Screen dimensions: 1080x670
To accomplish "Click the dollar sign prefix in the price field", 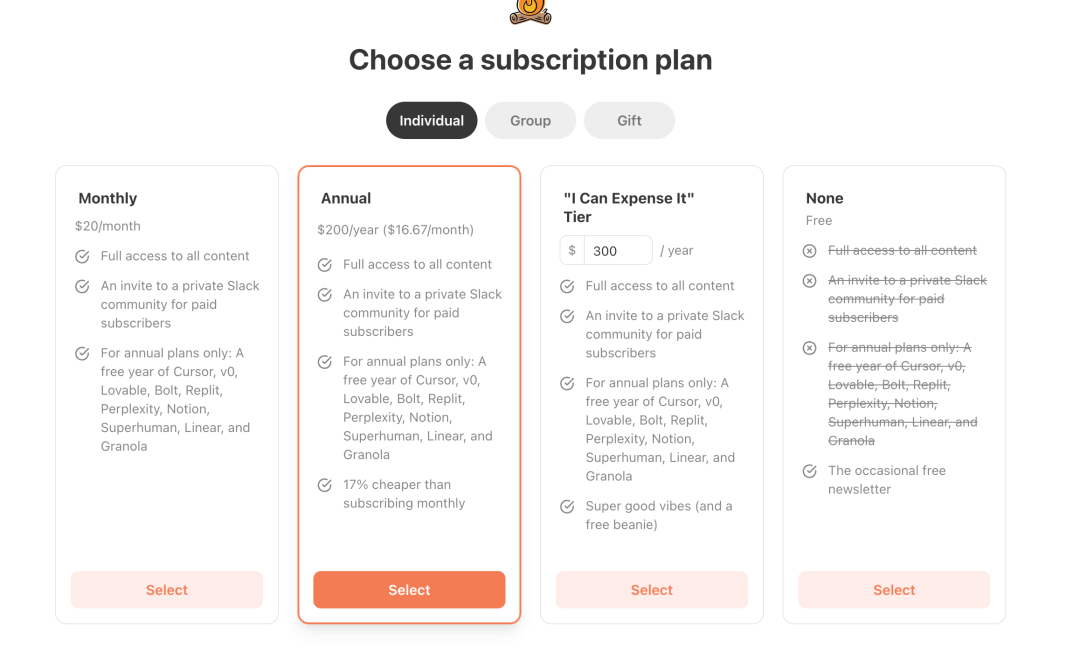I will (572, 251).
